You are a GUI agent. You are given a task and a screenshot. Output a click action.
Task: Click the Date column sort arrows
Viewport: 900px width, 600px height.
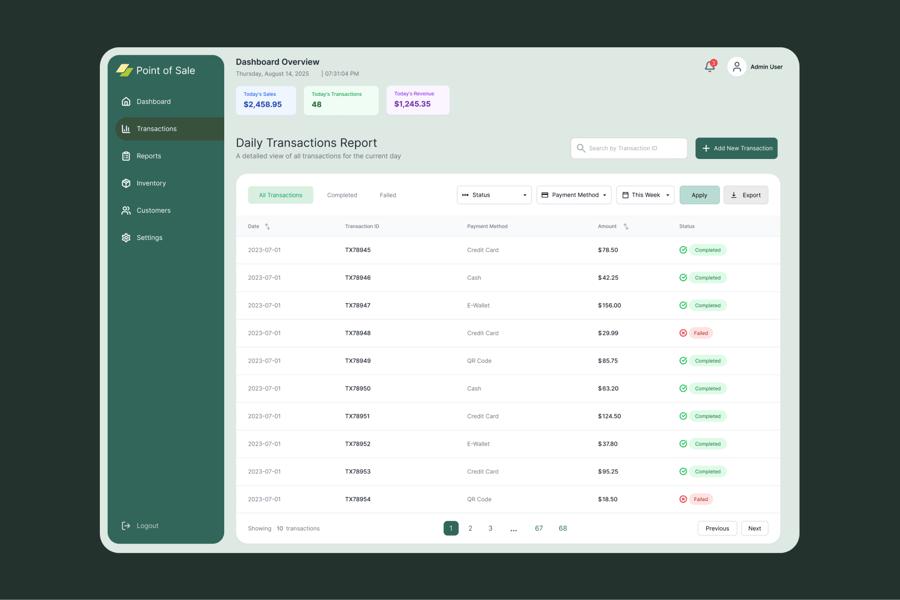pos(267,227)
